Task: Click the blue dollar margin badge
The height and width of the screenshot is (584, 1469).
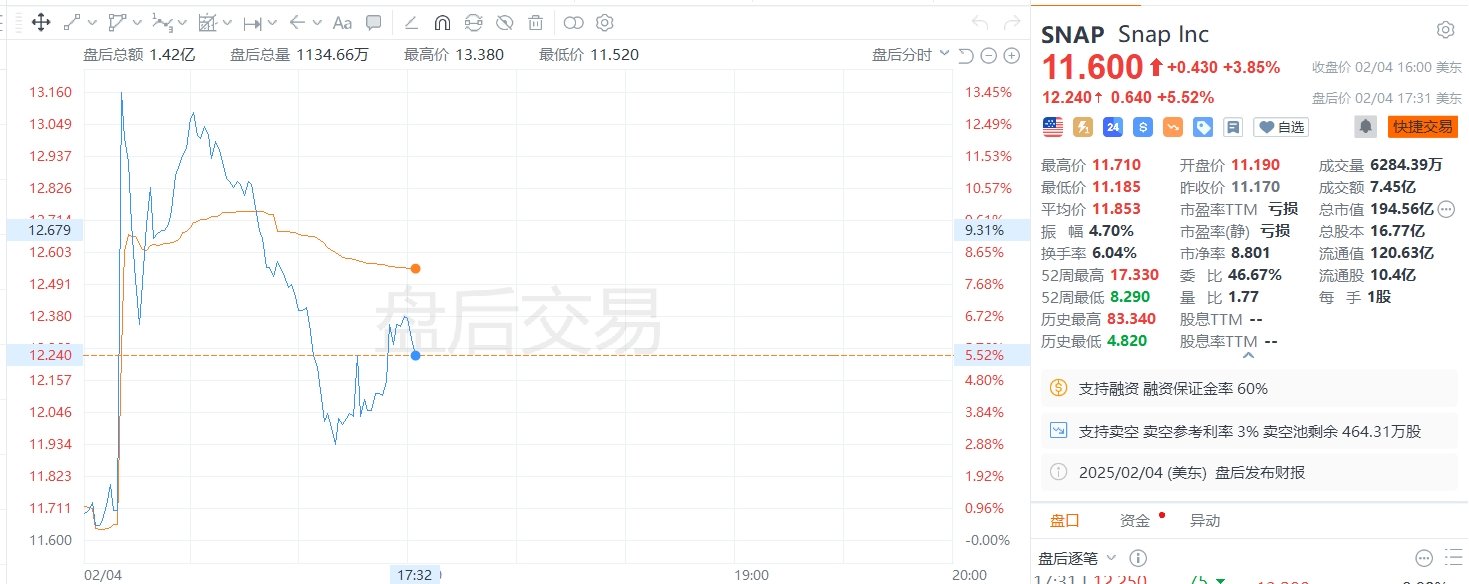Action: pos(1143,127)
